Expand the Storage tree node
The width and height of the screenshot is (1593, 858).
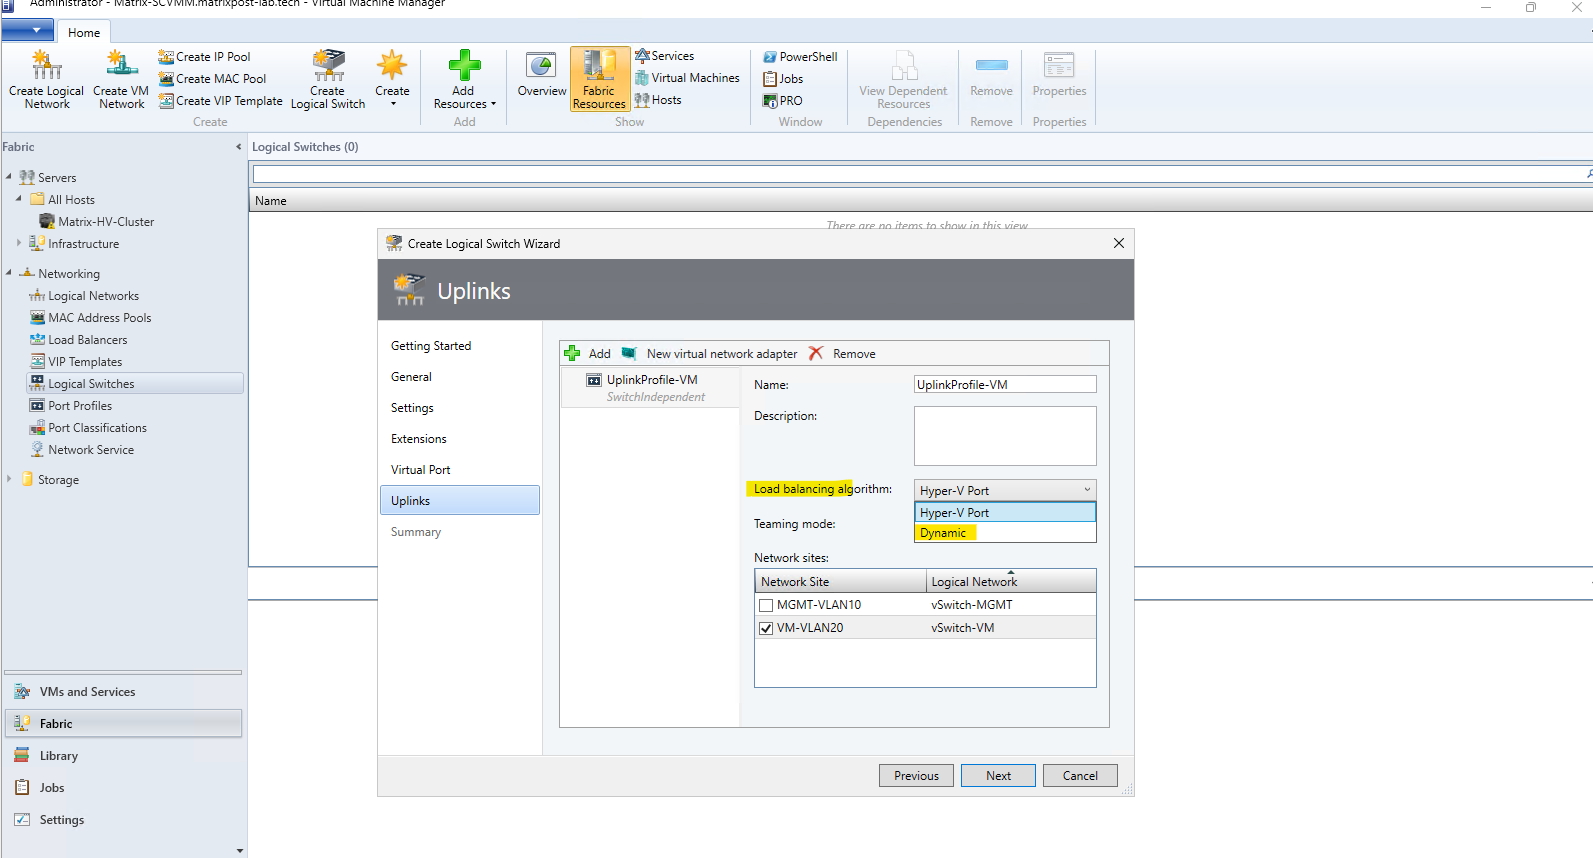click(x=9, y=479)
